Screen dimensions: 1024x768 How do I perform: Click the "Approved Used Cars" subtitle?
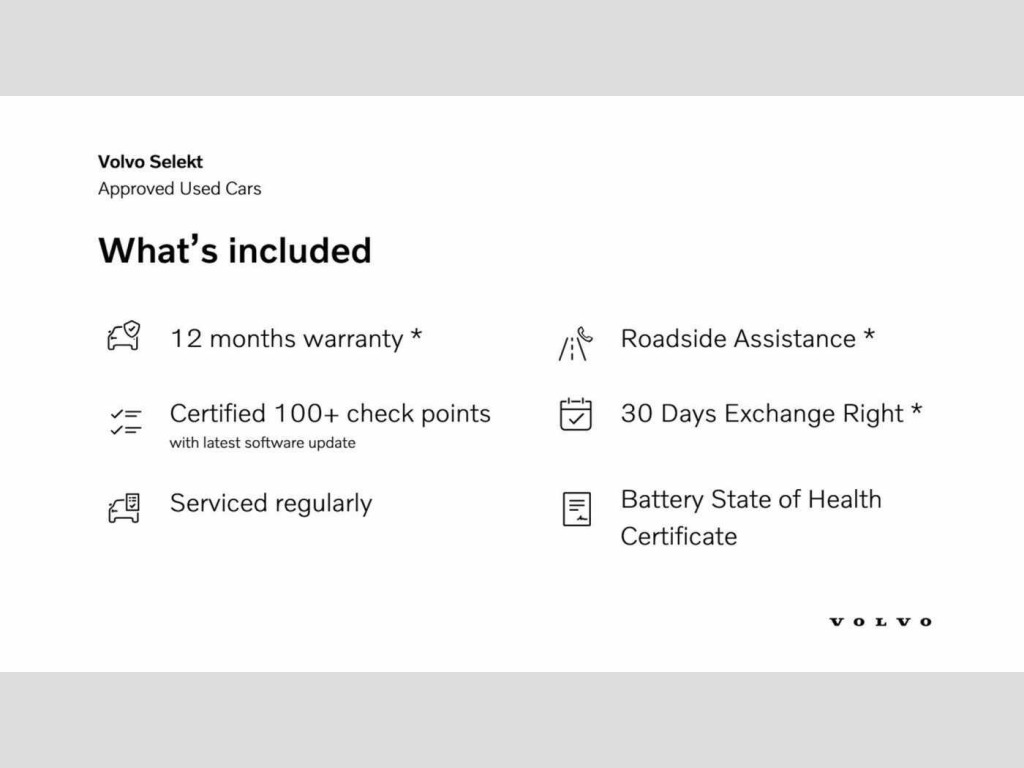[x=179, y=189]
